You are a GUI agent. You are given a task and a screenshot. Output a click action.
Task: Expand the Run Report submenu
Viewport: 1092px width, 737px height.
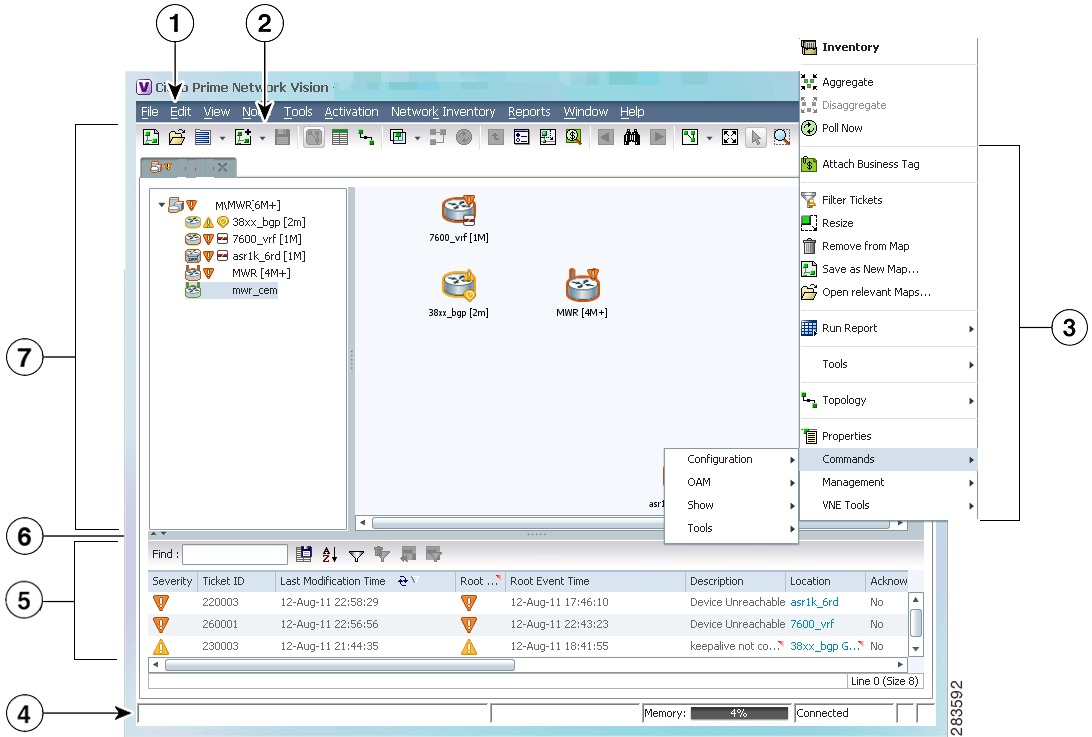(x=889, y=328)
